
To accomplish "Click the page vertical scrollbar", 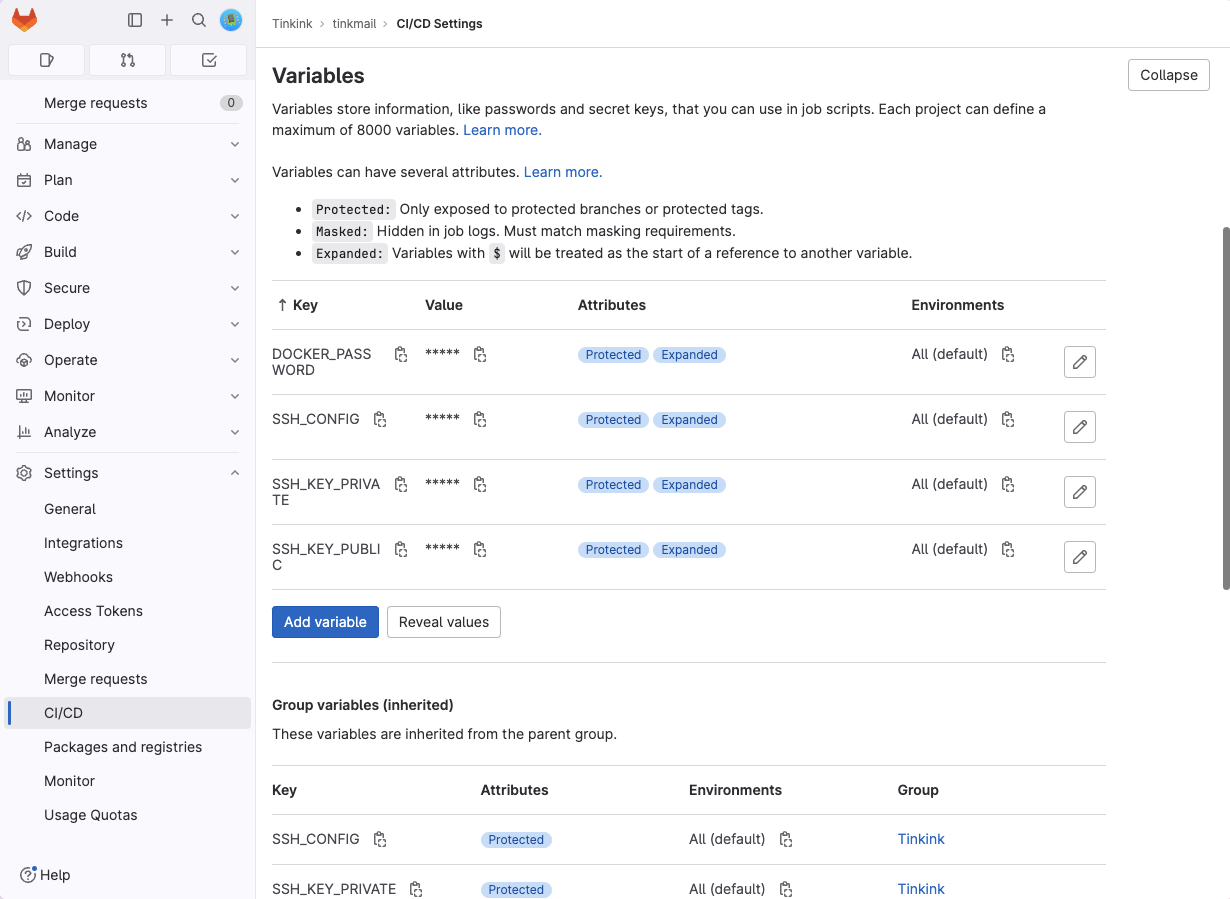I will pyautogui.click(x=1225, y=408).
